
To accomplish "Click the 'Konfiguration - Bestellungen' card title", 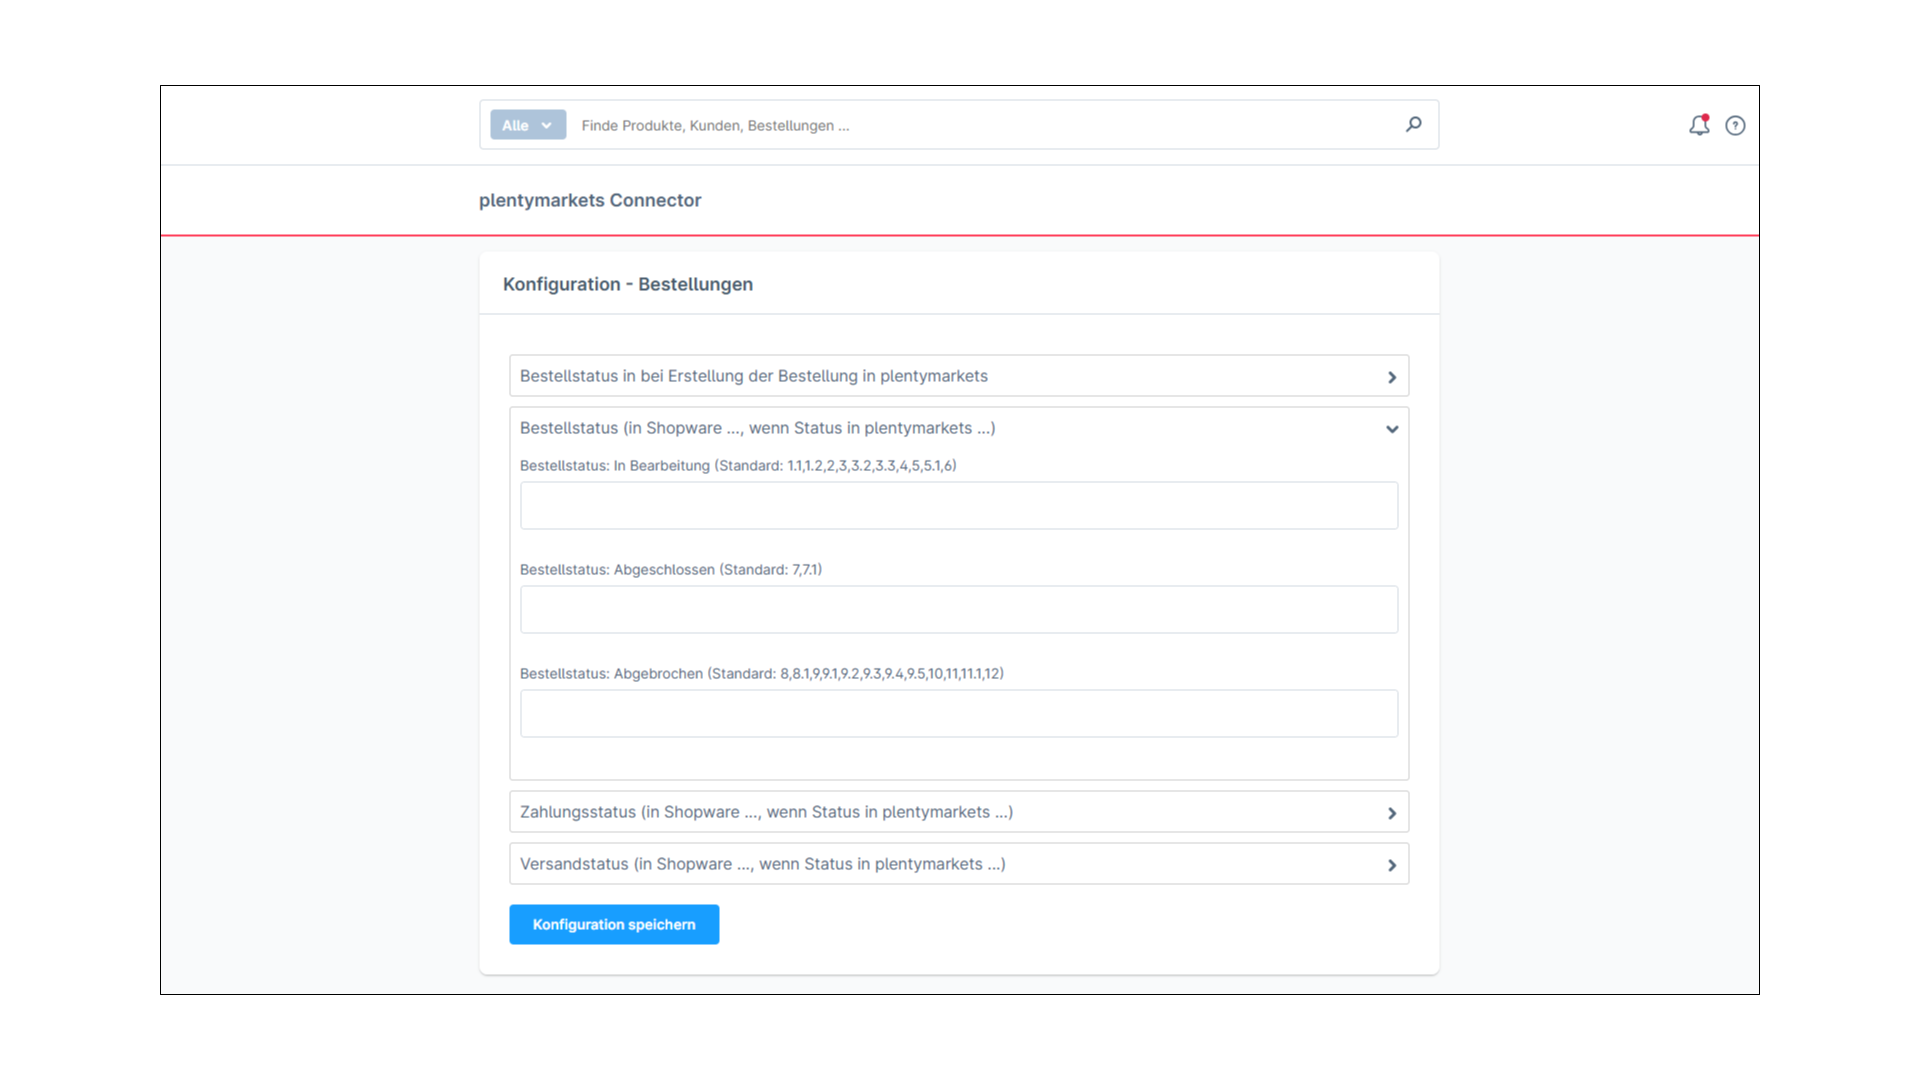I will coord(628,284).
